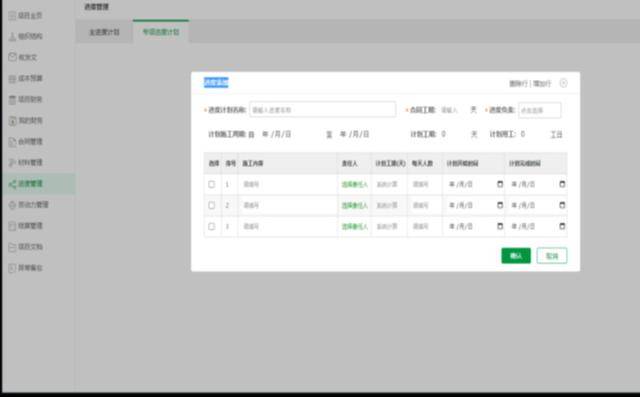640x397 pixels.
Task: Click row 3 施工内容 请填写 cell
Action: [x=287, y=226]
